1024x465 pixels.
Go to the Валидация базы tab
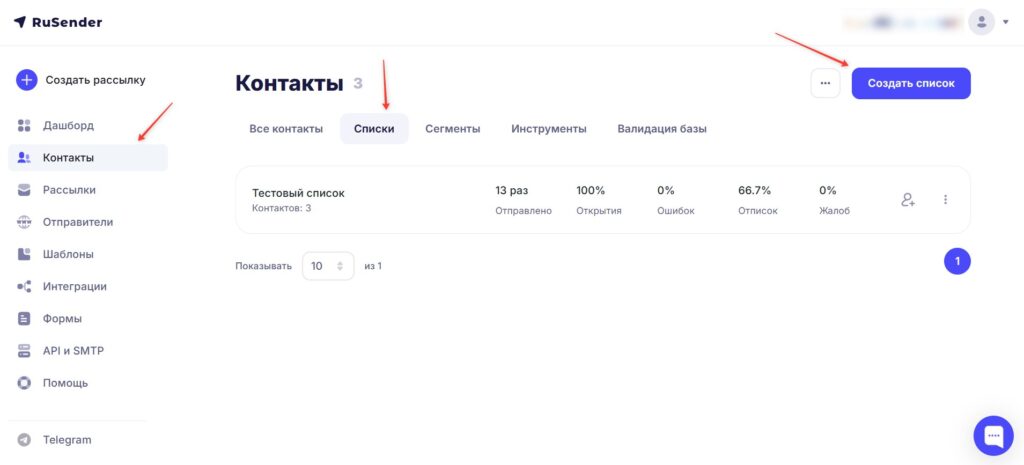[x=662, y=129]
